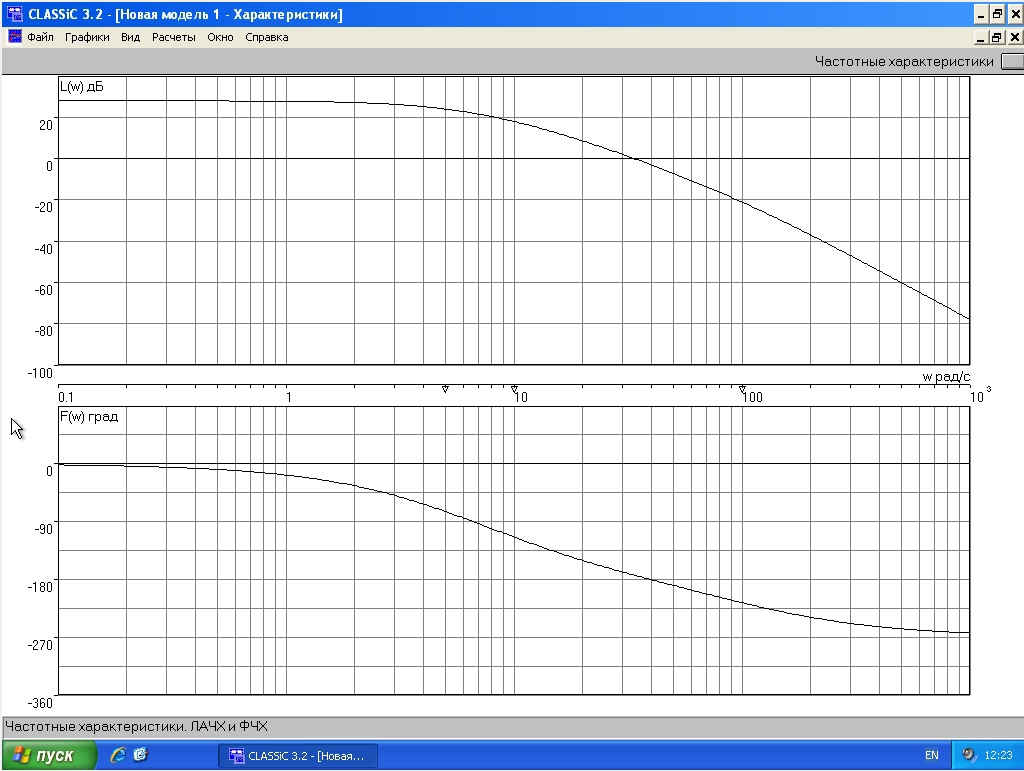The height and width of the screenshot is (771, 1024).
Task: Click the F(w) град plot label
Action: (x=89, y=417)
